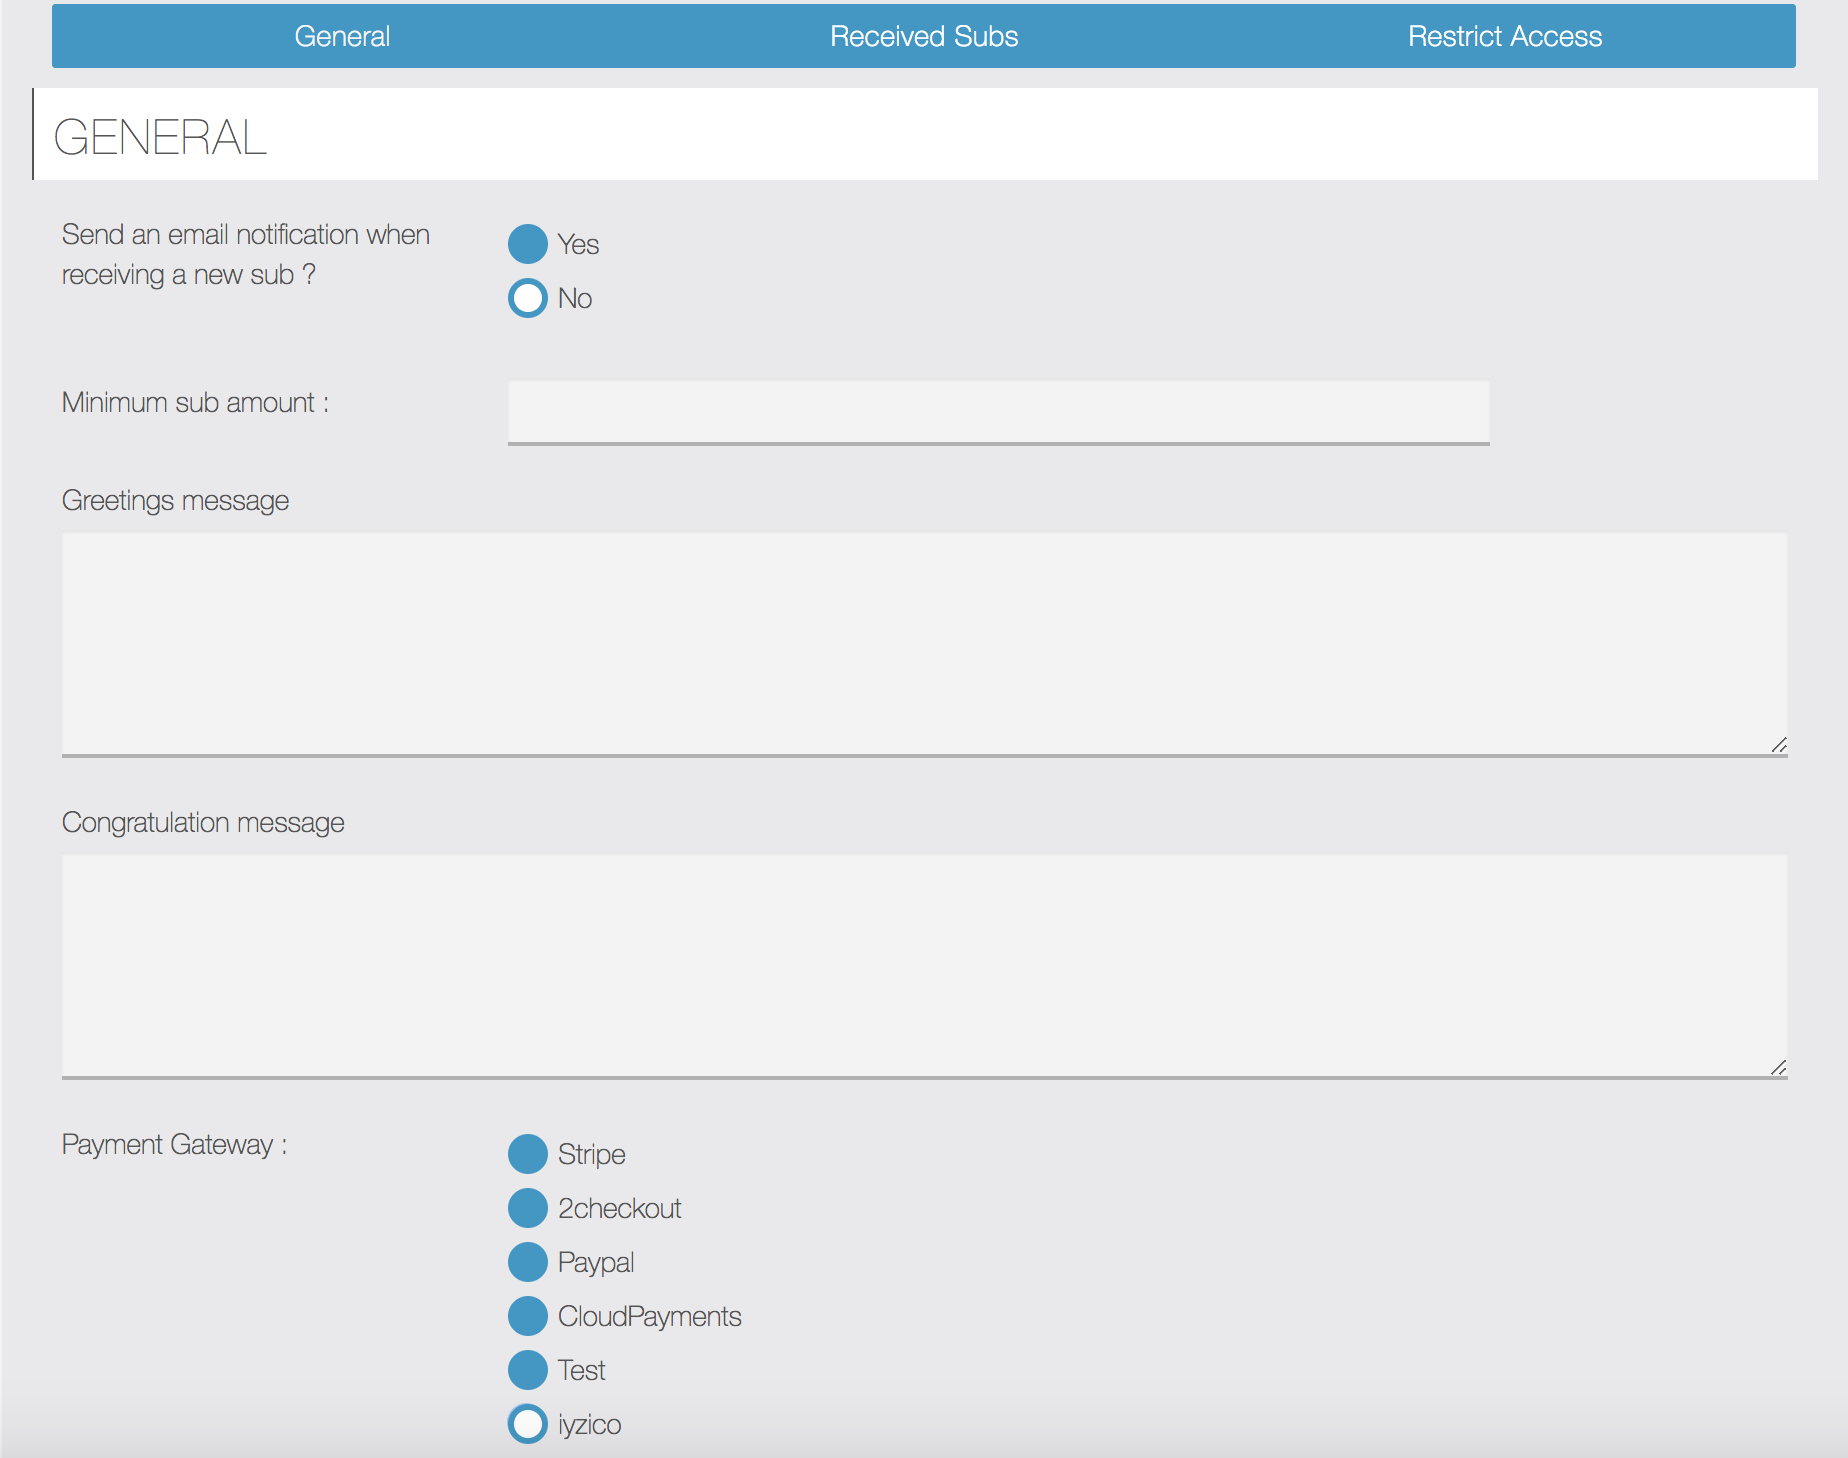Click the 'Congratulation message' label
The width and height of the screenshot is (1848, 1458).
point(203,822)
